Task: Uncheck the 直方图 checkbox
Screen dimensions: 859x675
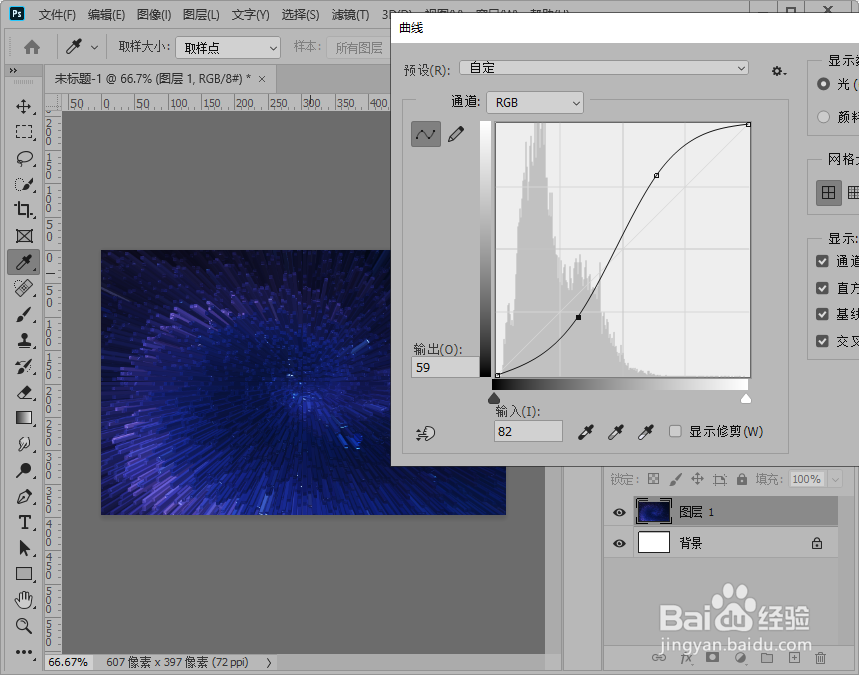Action: [x=822, y=288]
